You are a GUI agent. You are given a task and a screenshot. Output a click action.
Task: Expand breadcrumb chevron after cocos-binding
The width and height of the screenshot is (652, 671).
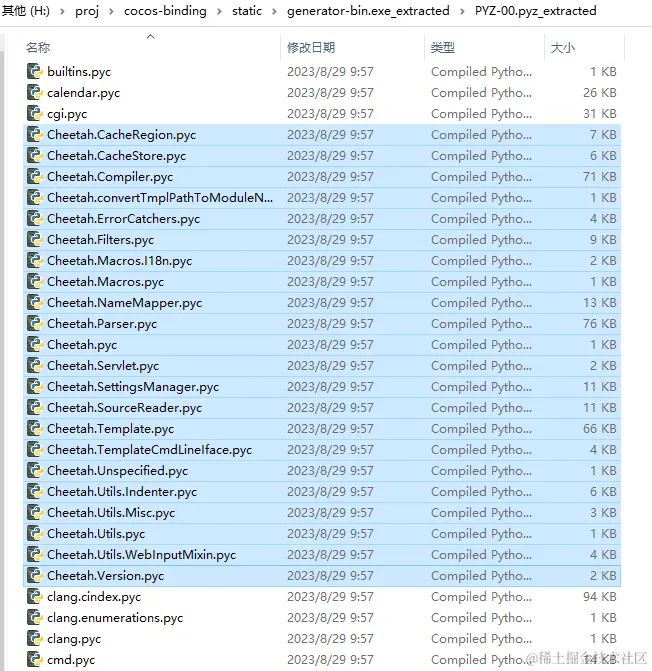pos(219,11)
